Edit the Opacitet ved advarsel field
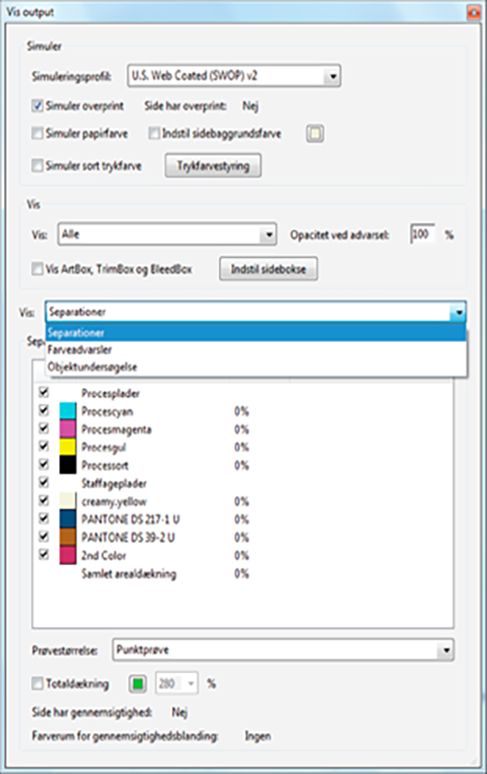 point(422,234)
